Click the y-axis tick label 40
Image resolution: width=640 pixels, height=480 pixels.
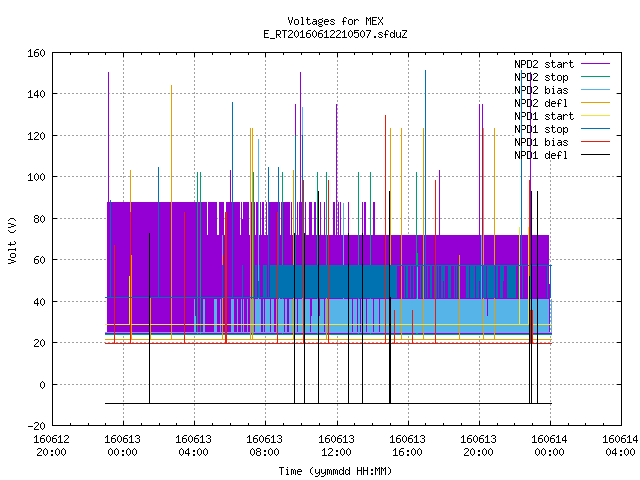click(x=39, y=302)
